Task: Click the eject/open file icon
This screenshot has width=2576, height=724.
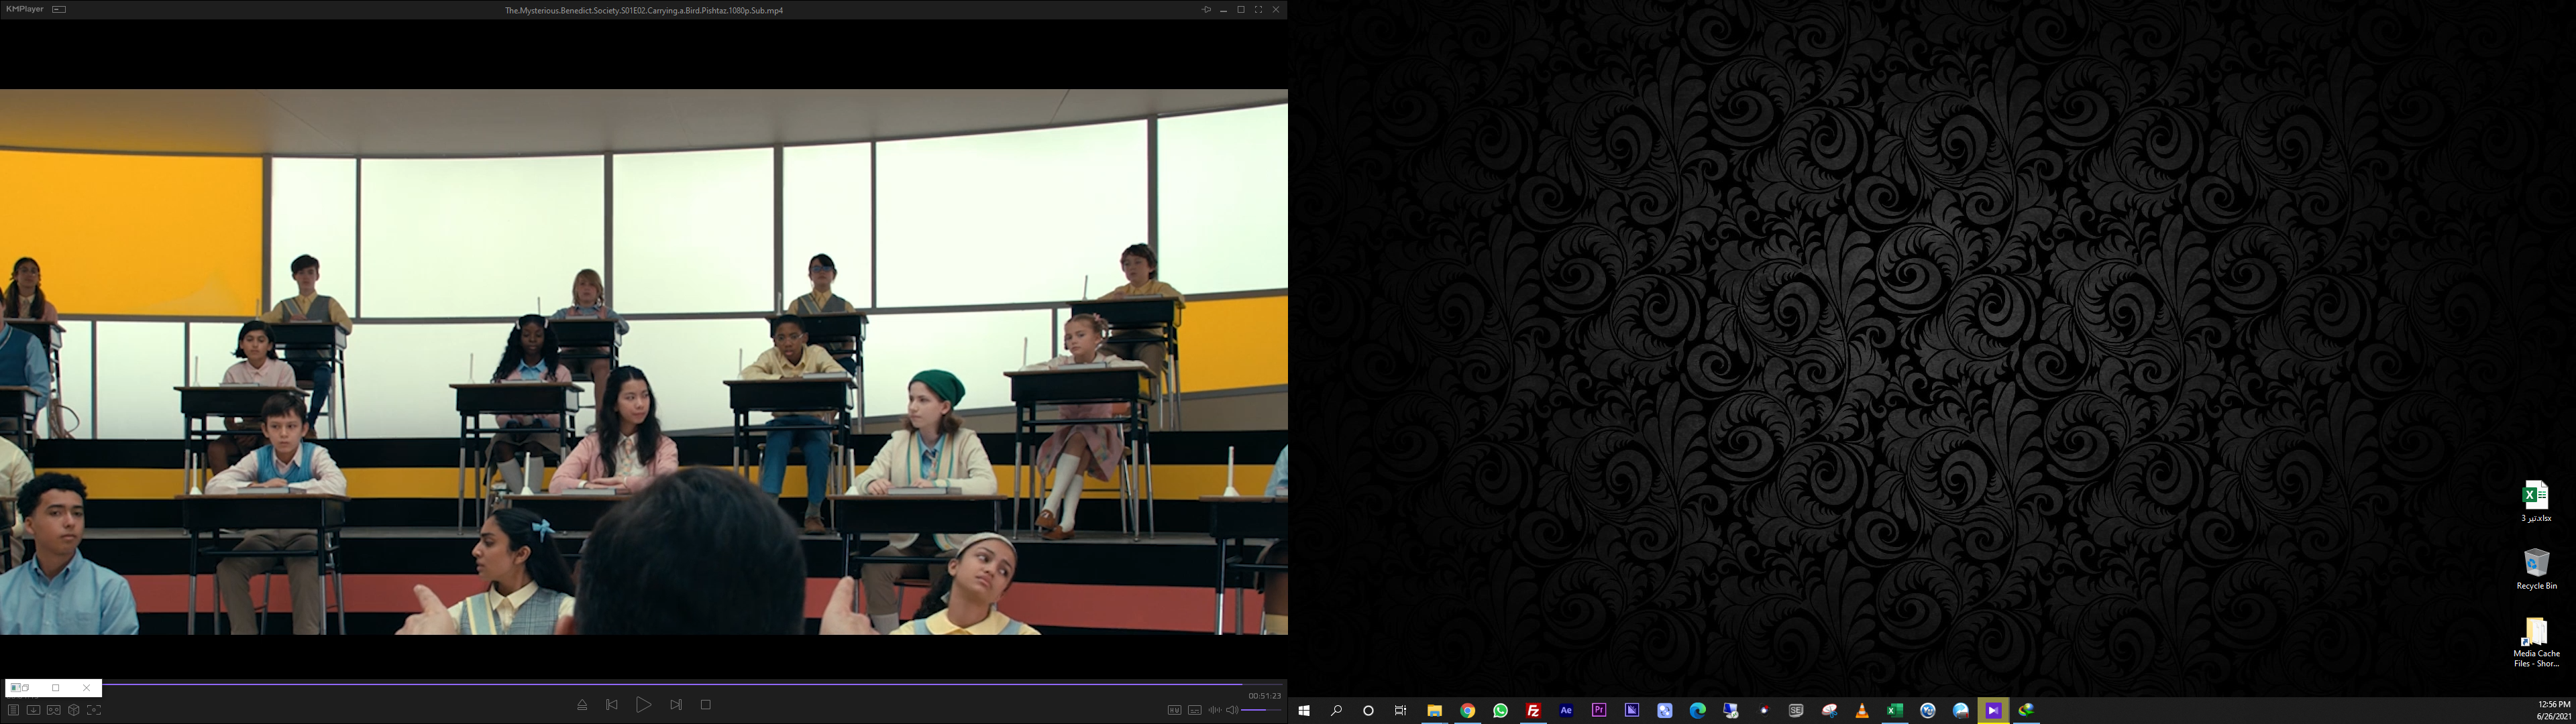Action: 582,705
